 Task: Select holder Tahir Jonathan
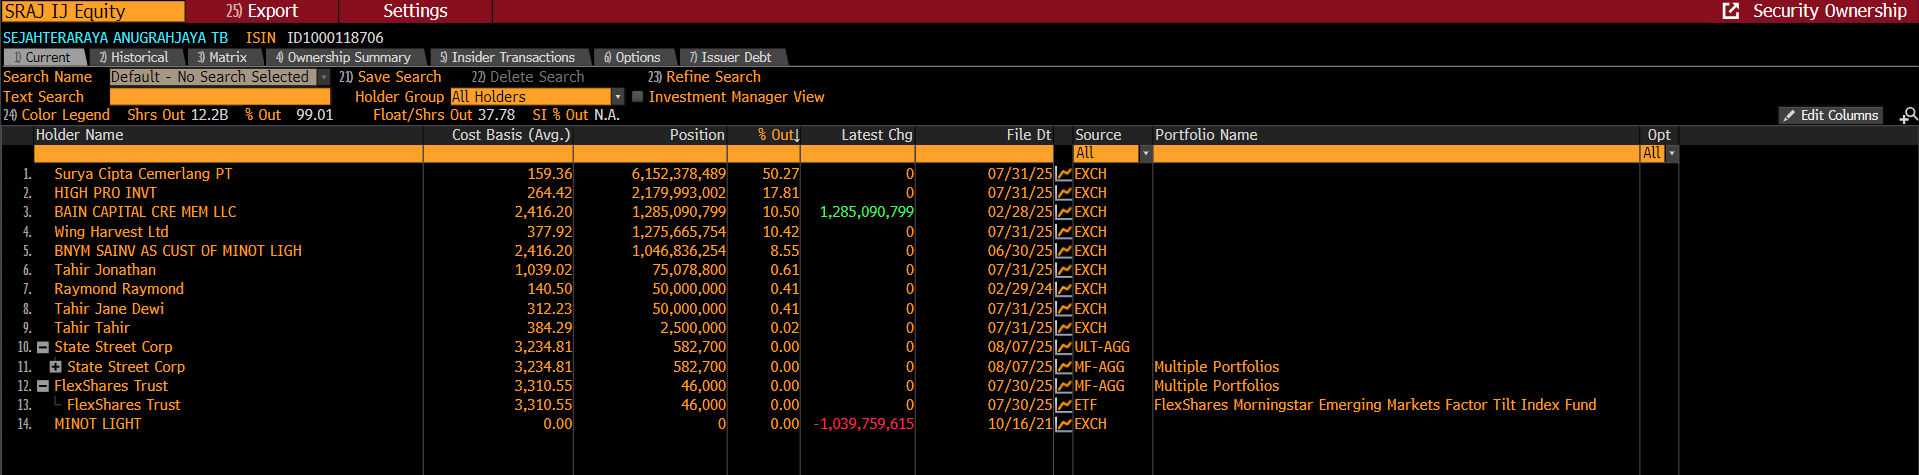105,270
